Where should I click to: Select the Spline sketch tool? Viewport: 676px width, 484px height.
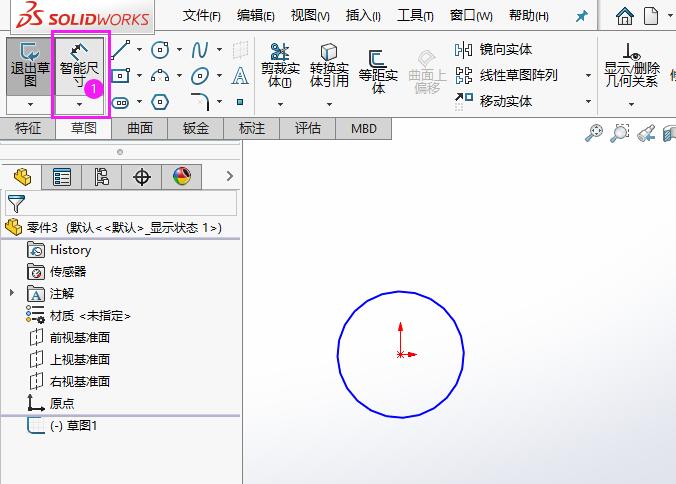pyautogui.click(x=200, y=50)
